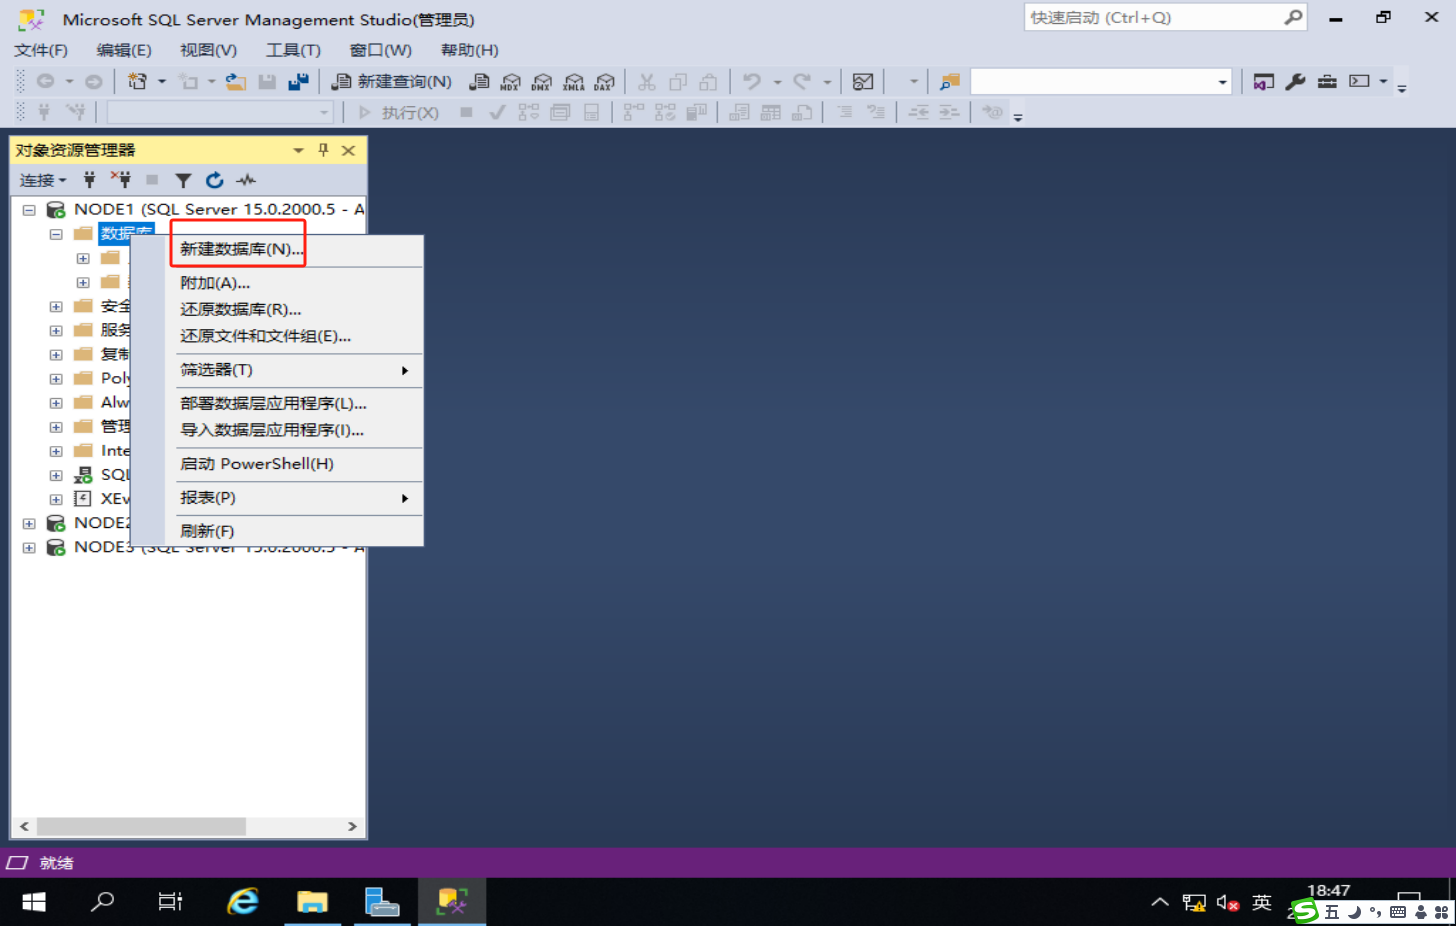Click the Visual Studio window icon
This screenshot has width=1456, height=926.
tap(1264, 82)
